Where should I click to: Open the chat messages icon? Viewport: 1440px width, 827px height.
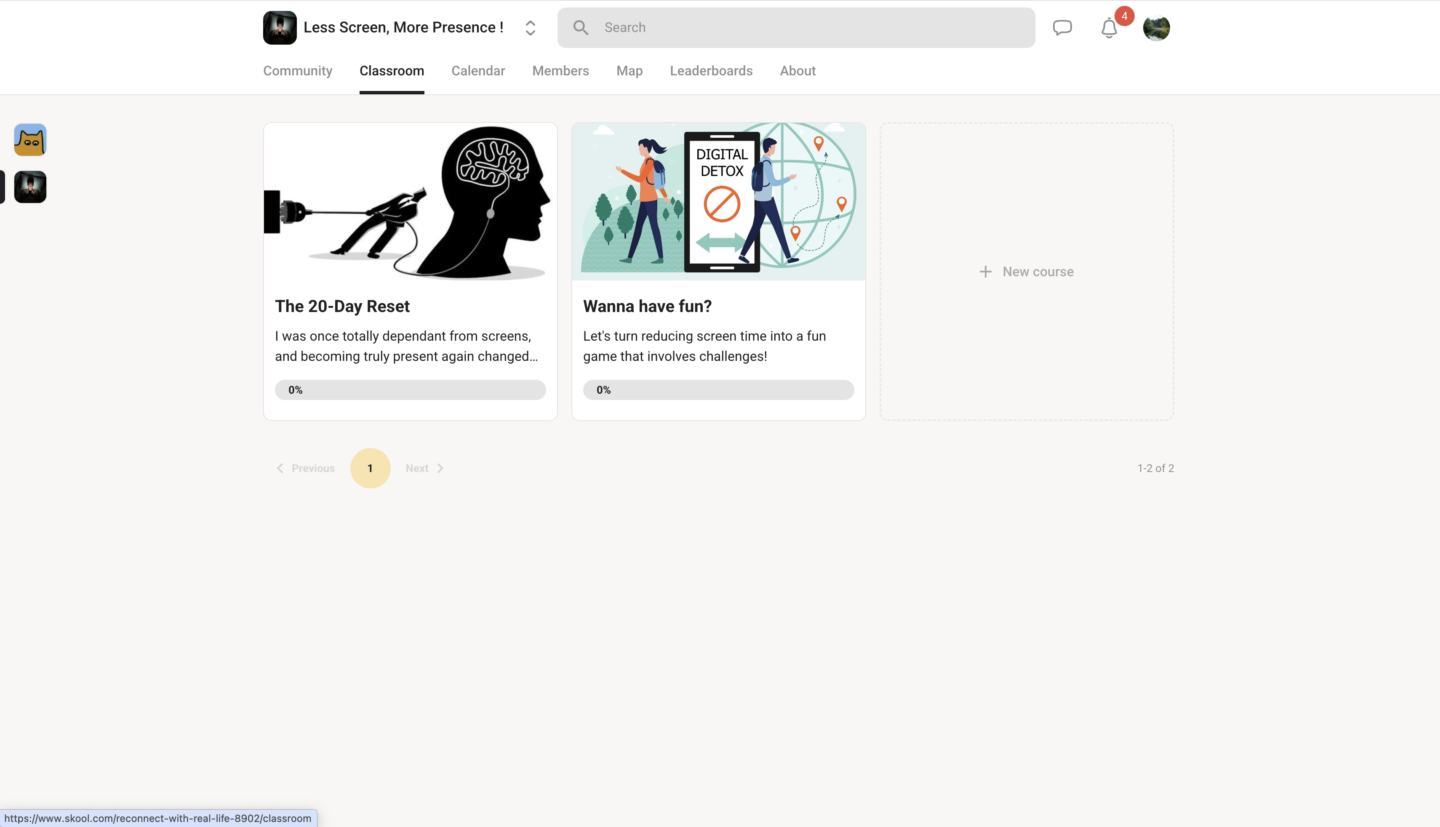tap(1062, 28)
